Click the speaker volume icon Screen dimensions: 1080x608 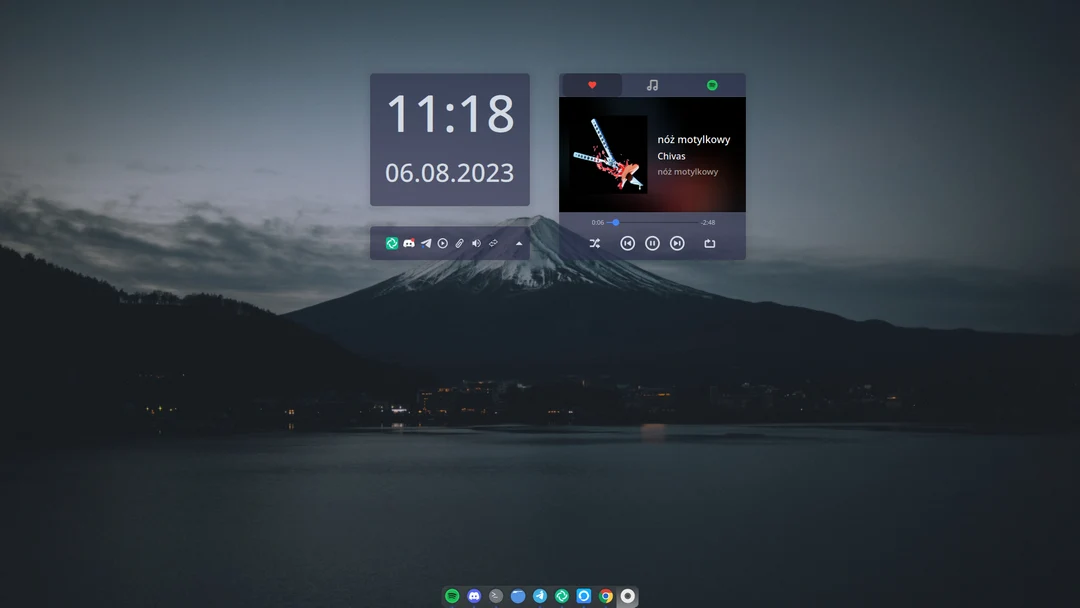[475, 243]
